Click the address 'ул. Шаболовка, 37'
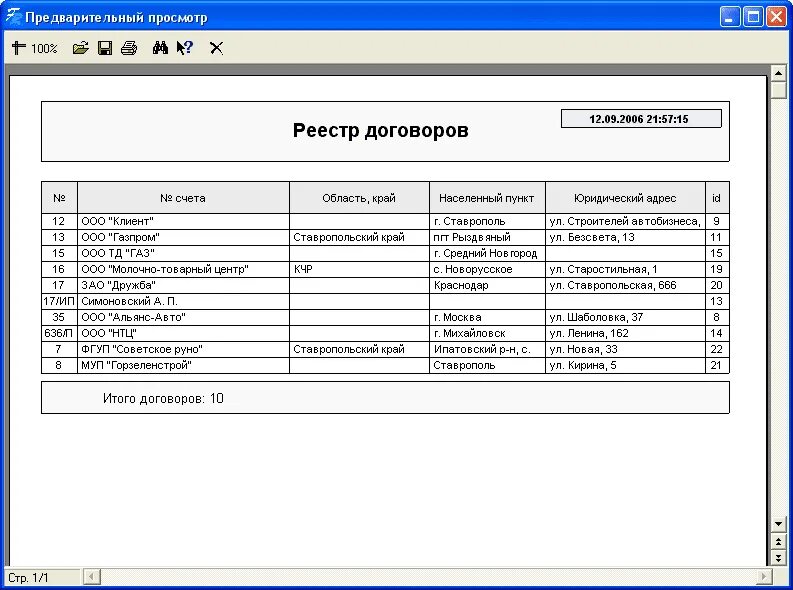 [625, 317]
